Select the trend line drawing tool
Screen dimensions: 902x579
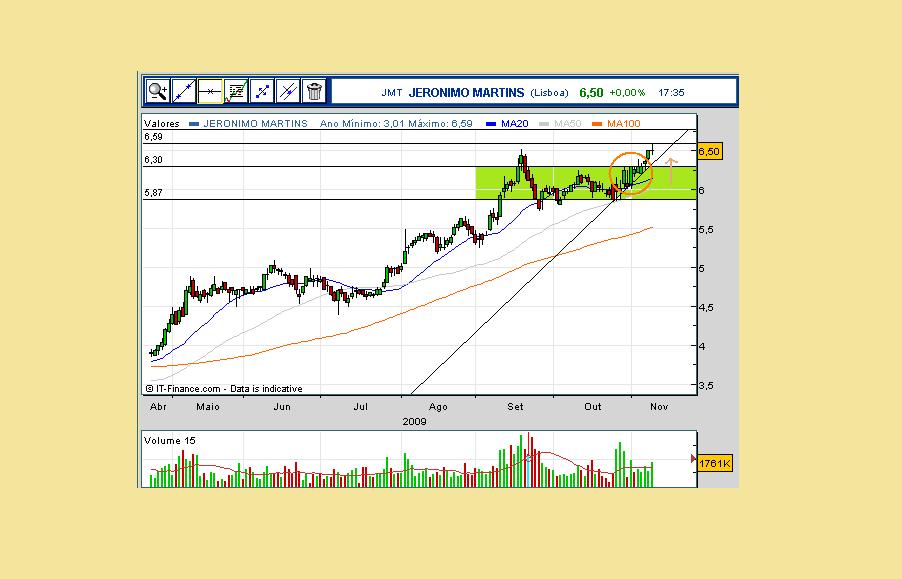(184, 91)
